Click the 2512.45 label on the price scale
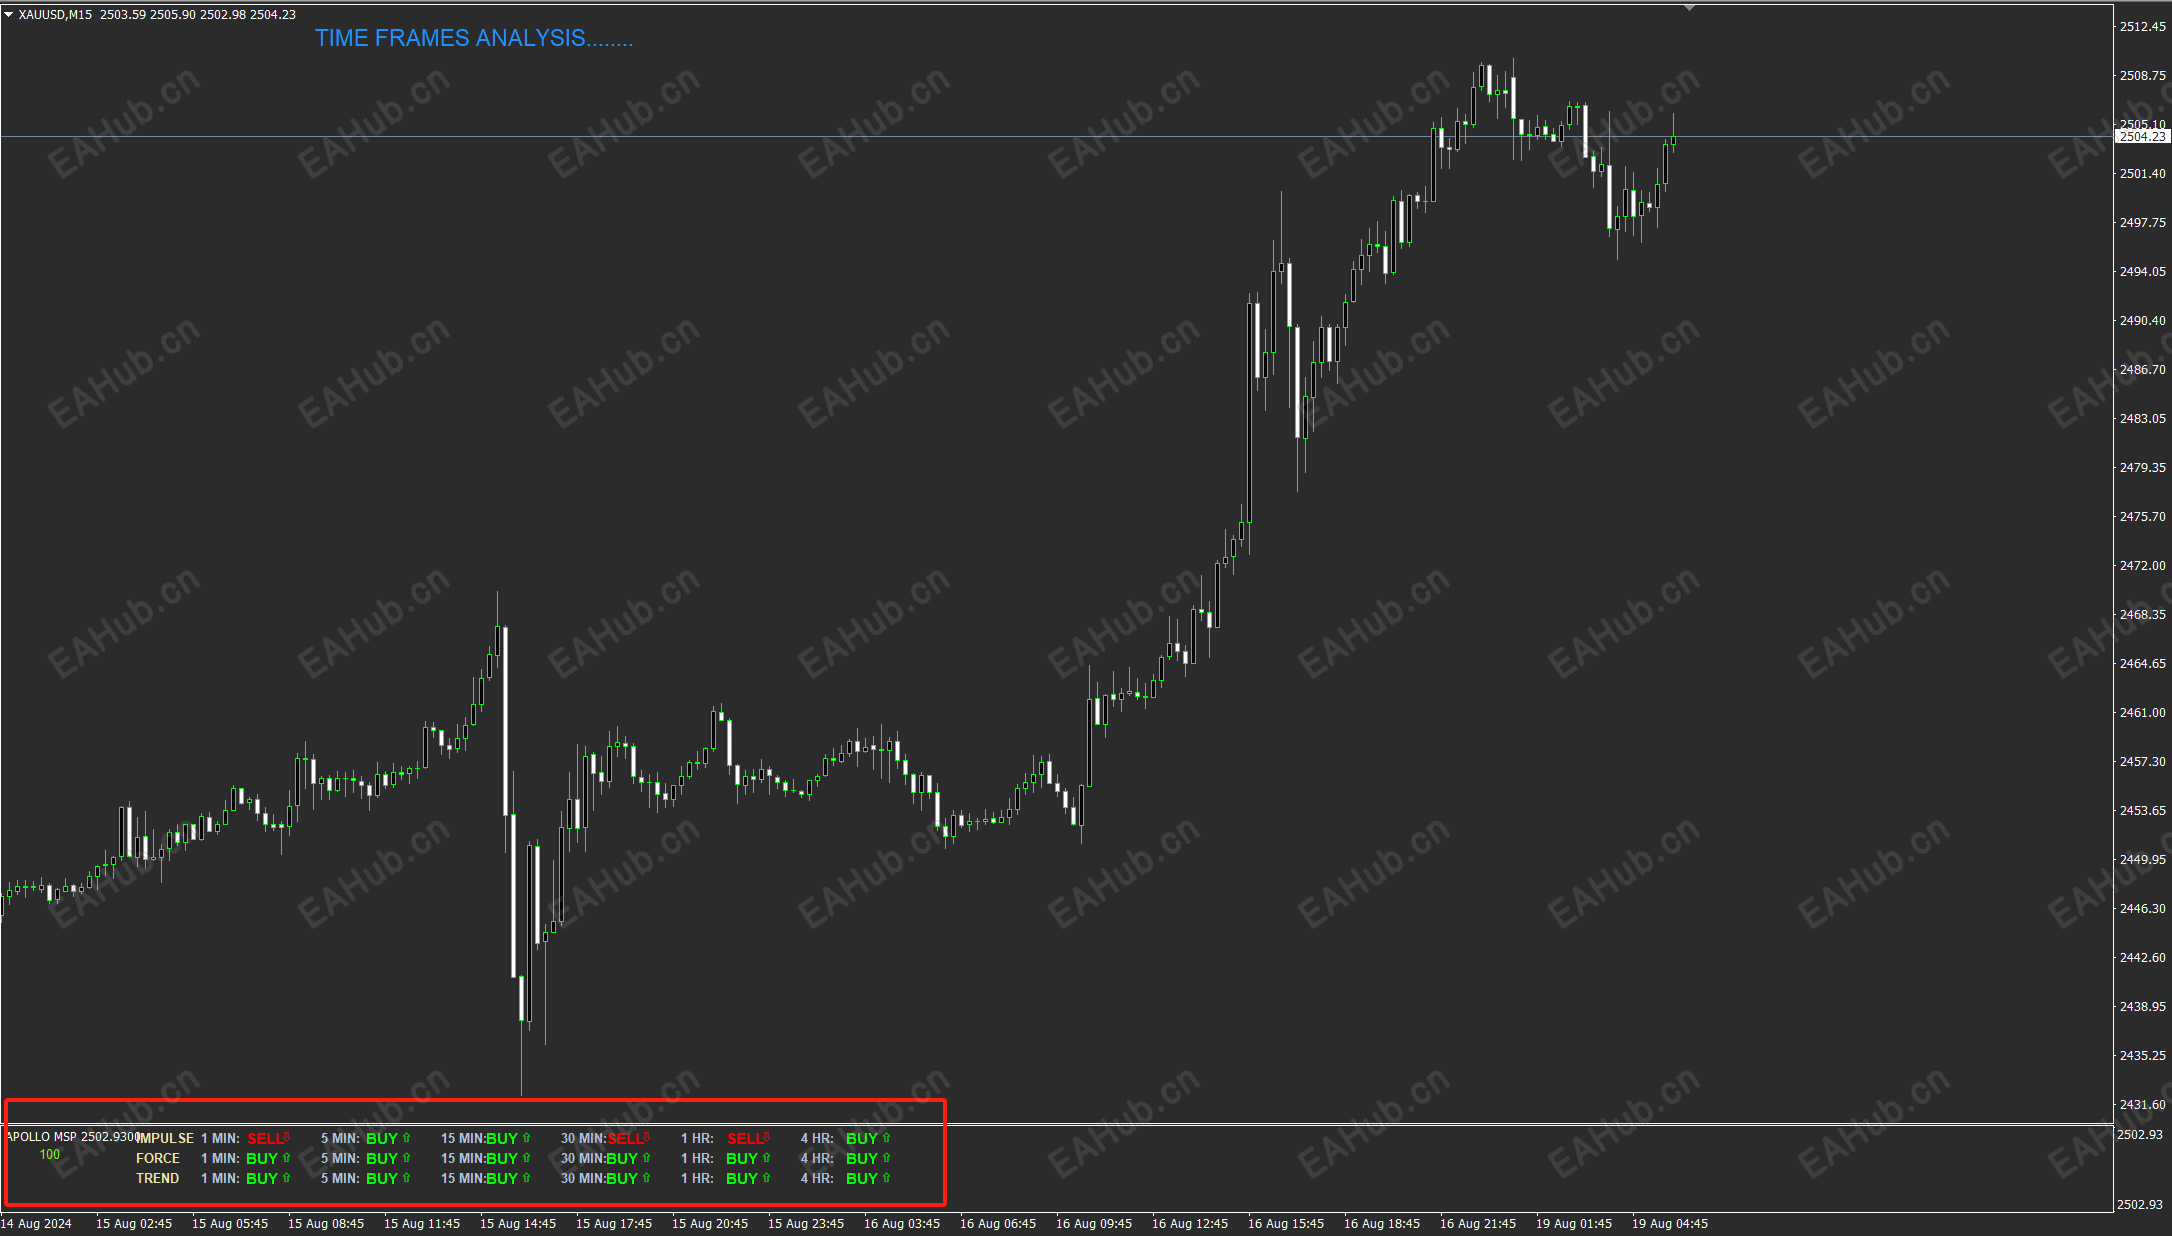Viewport: 2172px width, 1236px height. [x=2142, y=27]
